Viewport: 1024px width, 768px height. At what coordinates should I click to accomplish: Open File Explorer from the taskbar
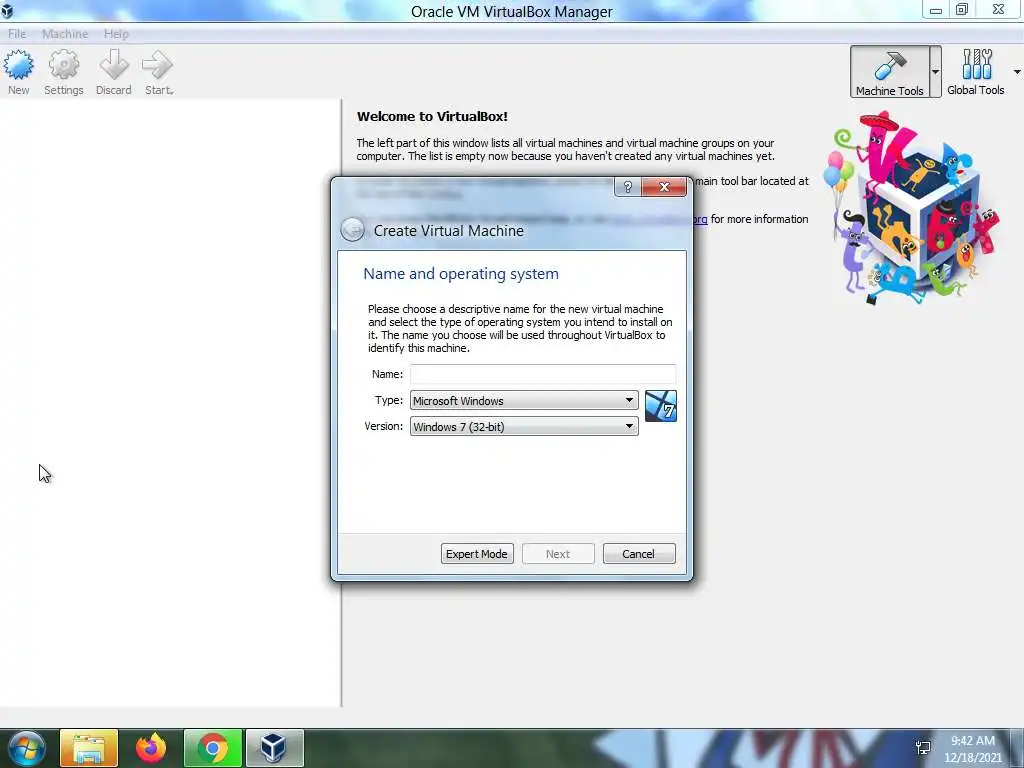[x=89, y=748]
